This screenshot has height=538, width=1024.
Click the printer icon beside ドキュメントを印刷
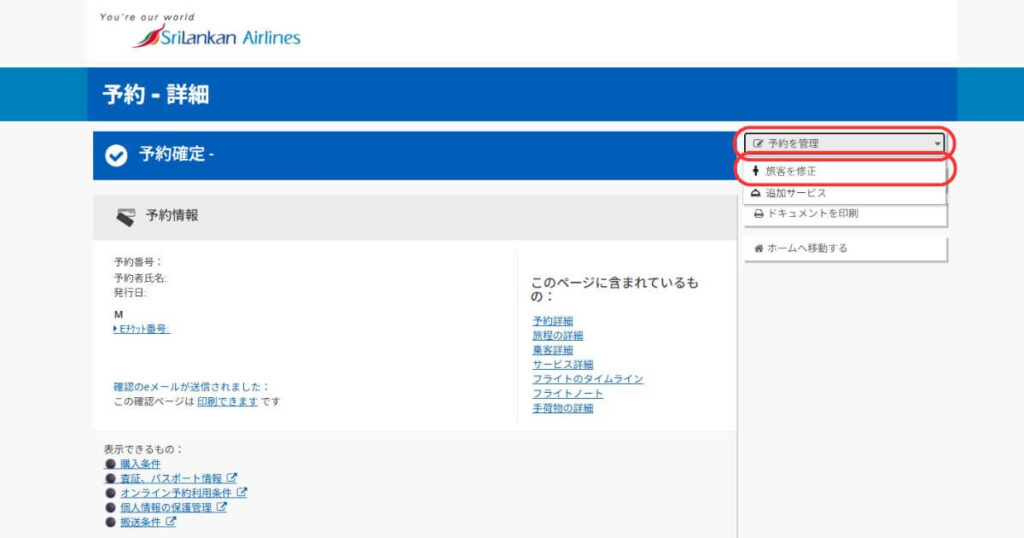(x=758, y=214)
